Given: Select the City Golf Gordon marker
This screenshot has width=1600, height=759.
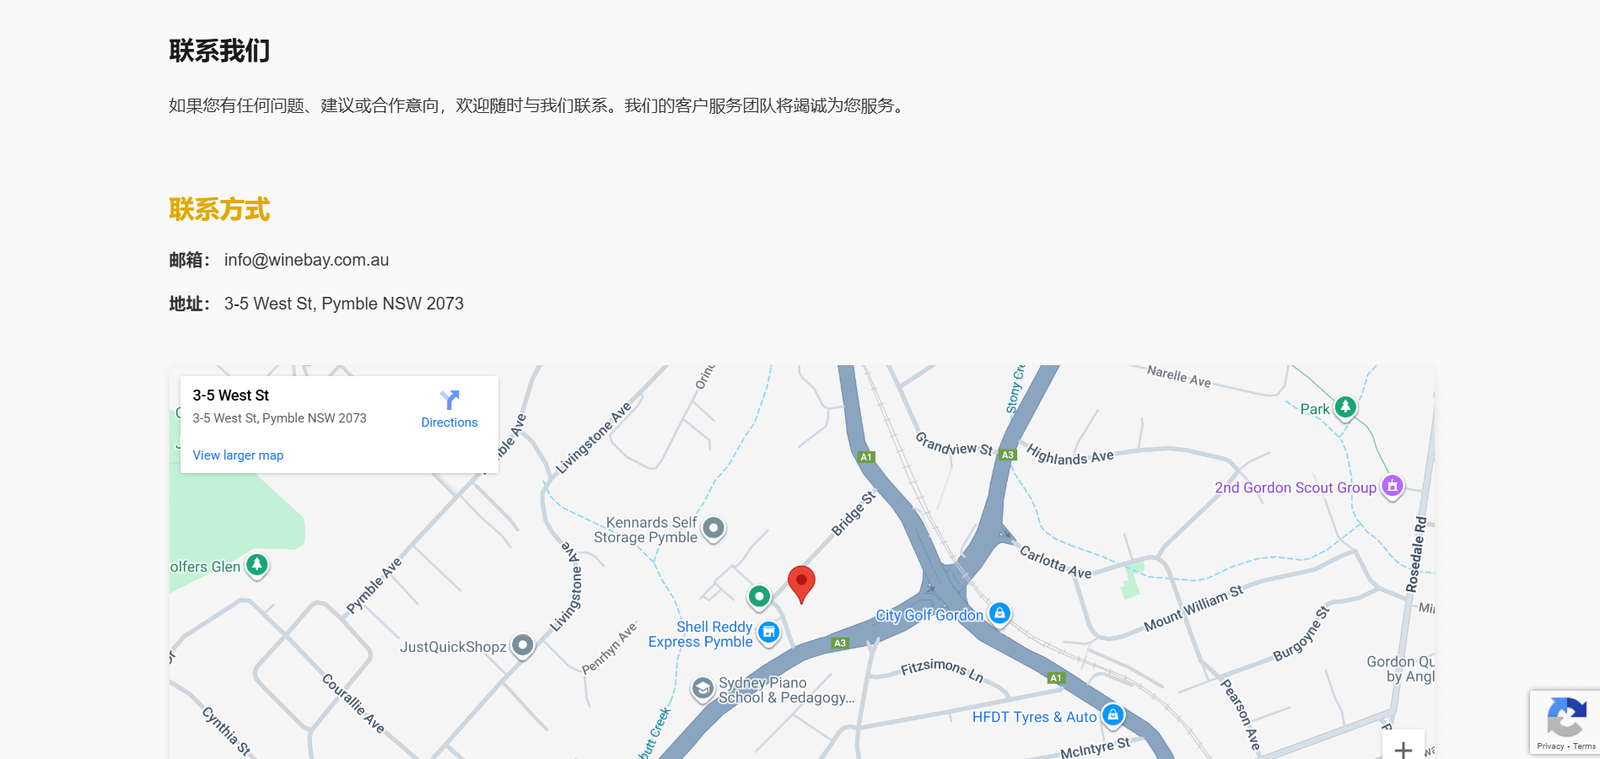Looking at the screenshot, I should [999, 613].
